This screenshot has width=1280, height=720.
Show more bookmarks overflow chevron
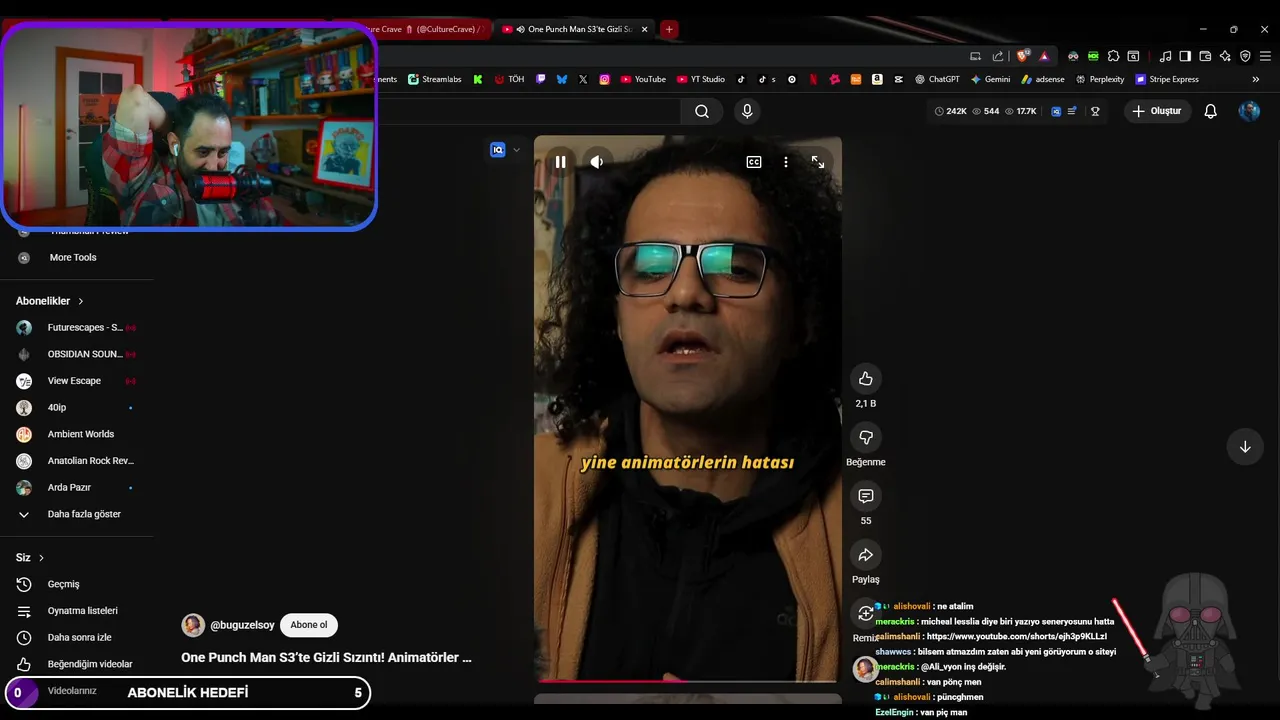(1256, 79)
